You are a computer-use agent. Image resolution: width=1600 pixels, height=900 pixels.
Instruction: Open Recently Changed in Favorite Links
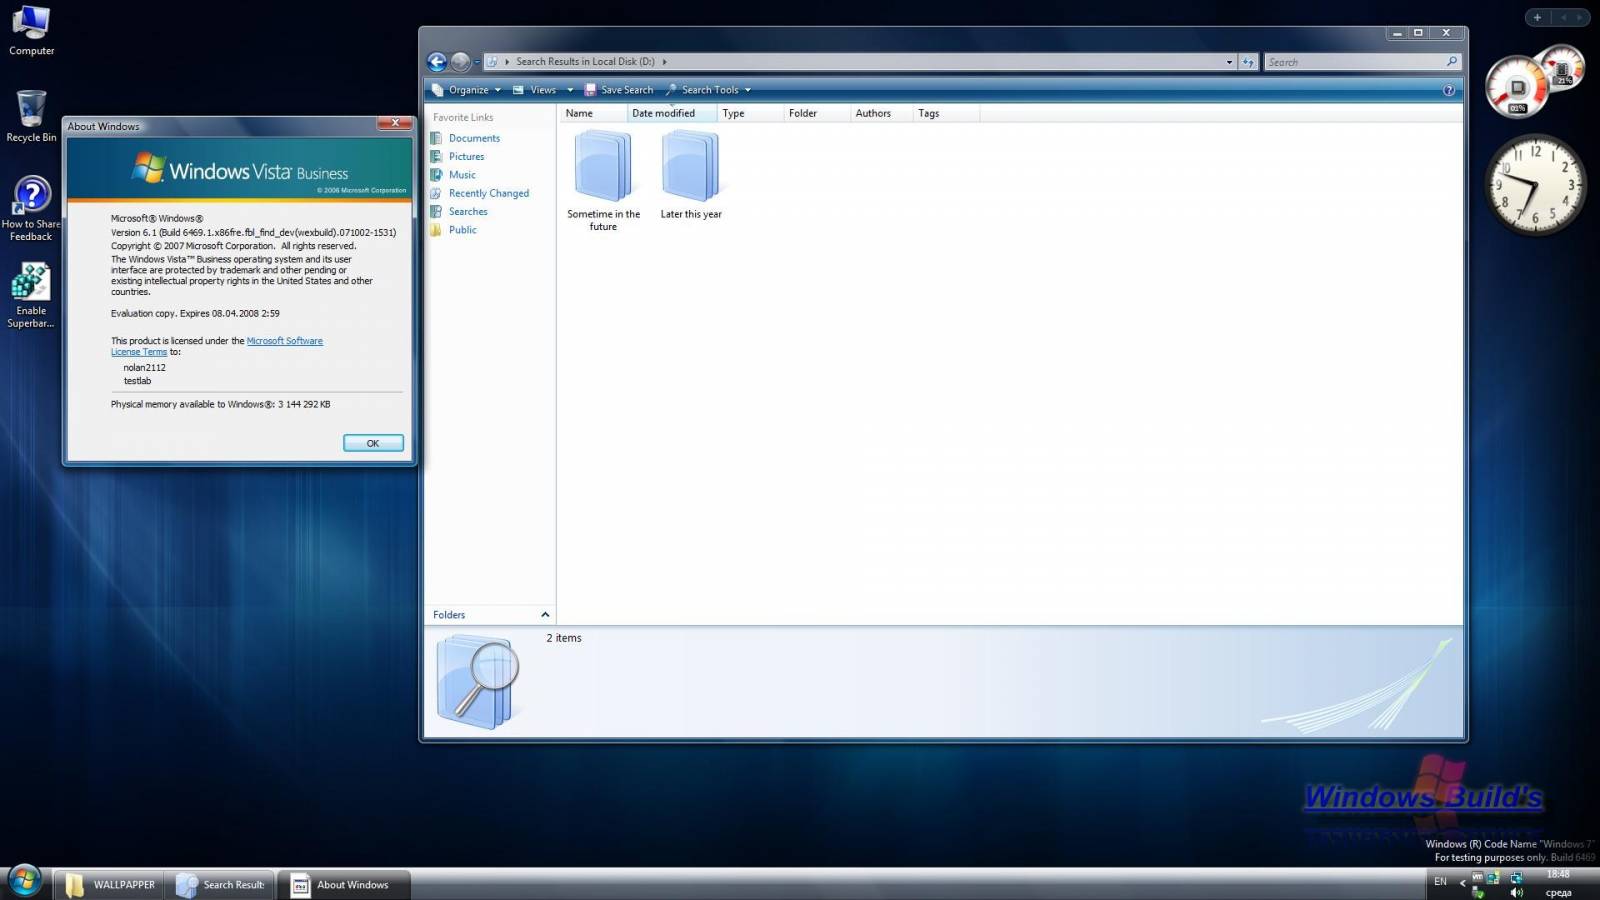click(x=489, y=193)
